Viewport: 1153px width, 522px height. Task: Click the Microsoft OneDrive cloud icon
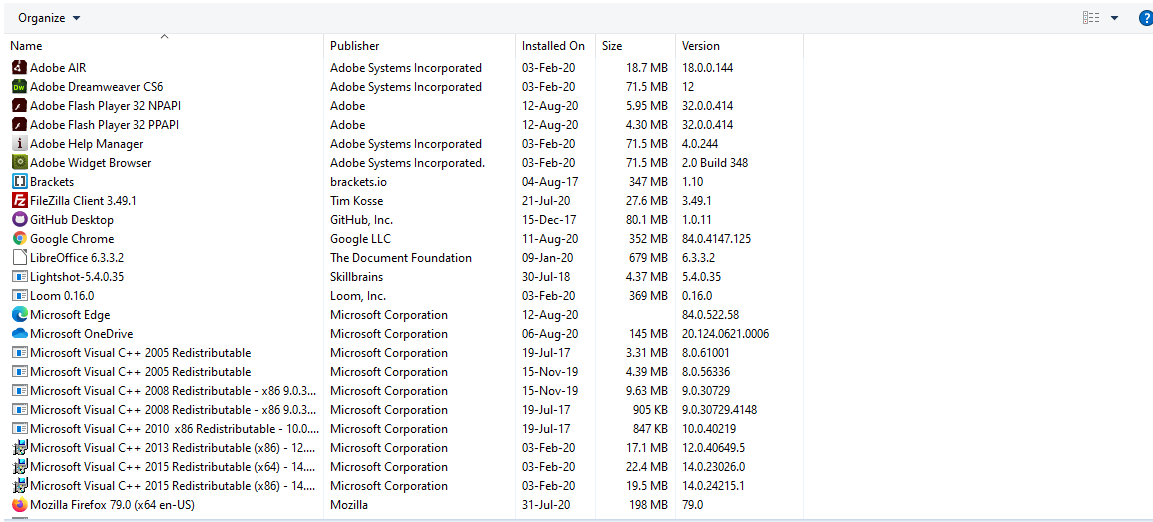(x=19, y=334)
